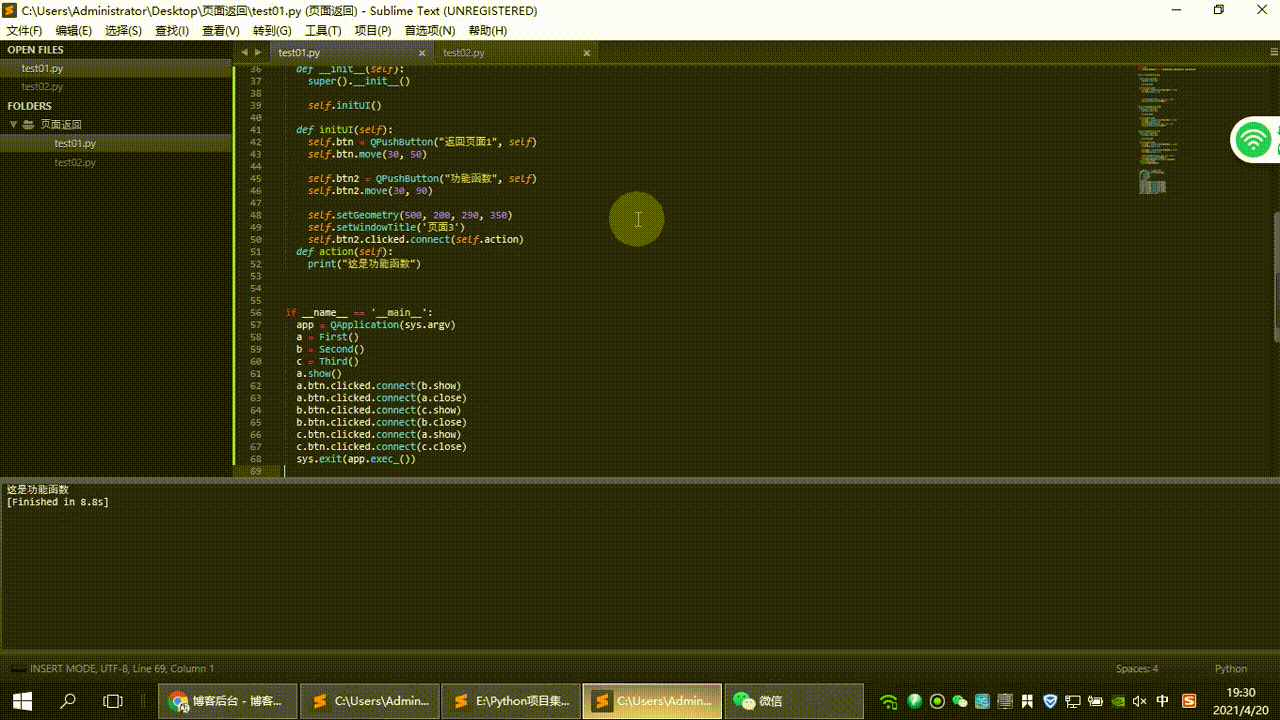Collapse the 页面返回 folder tree
This screenshot has height=720, width=1280.
point(14,125)
